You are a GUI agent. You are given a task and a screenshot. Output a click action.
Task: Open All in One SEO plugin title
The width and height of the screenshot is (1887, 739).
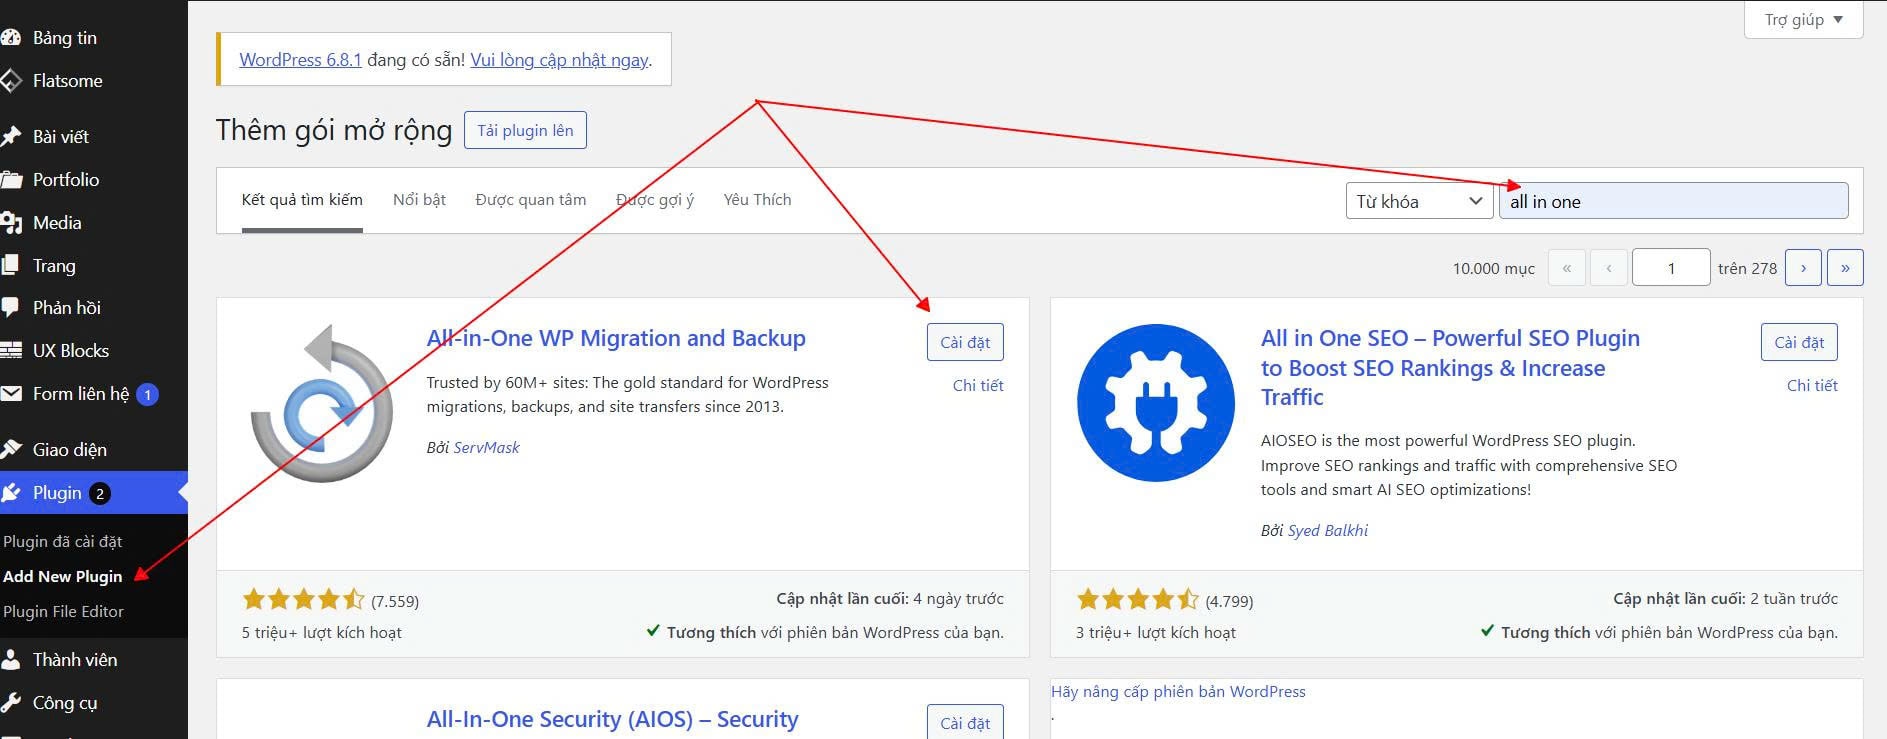point(1450,367)
